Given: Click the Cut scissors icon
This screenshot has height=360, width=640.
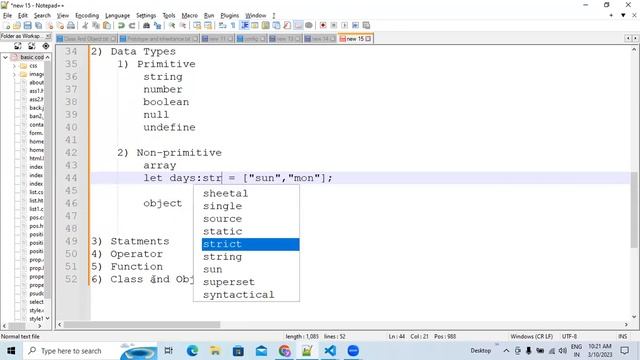Looking at the screenshot, I should click(x=85, y=25).
